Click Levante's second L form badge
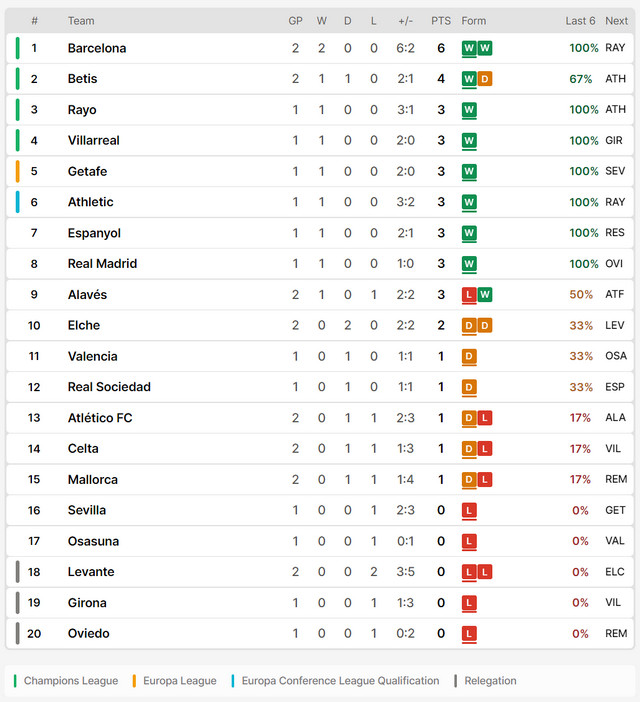The image size is (640, 702). [485, 572]
